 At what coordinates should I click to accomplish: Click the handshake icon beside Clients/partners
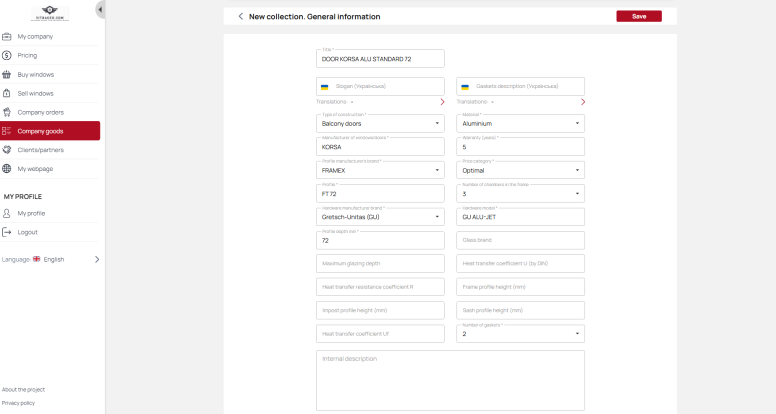[x=6, y=150]
